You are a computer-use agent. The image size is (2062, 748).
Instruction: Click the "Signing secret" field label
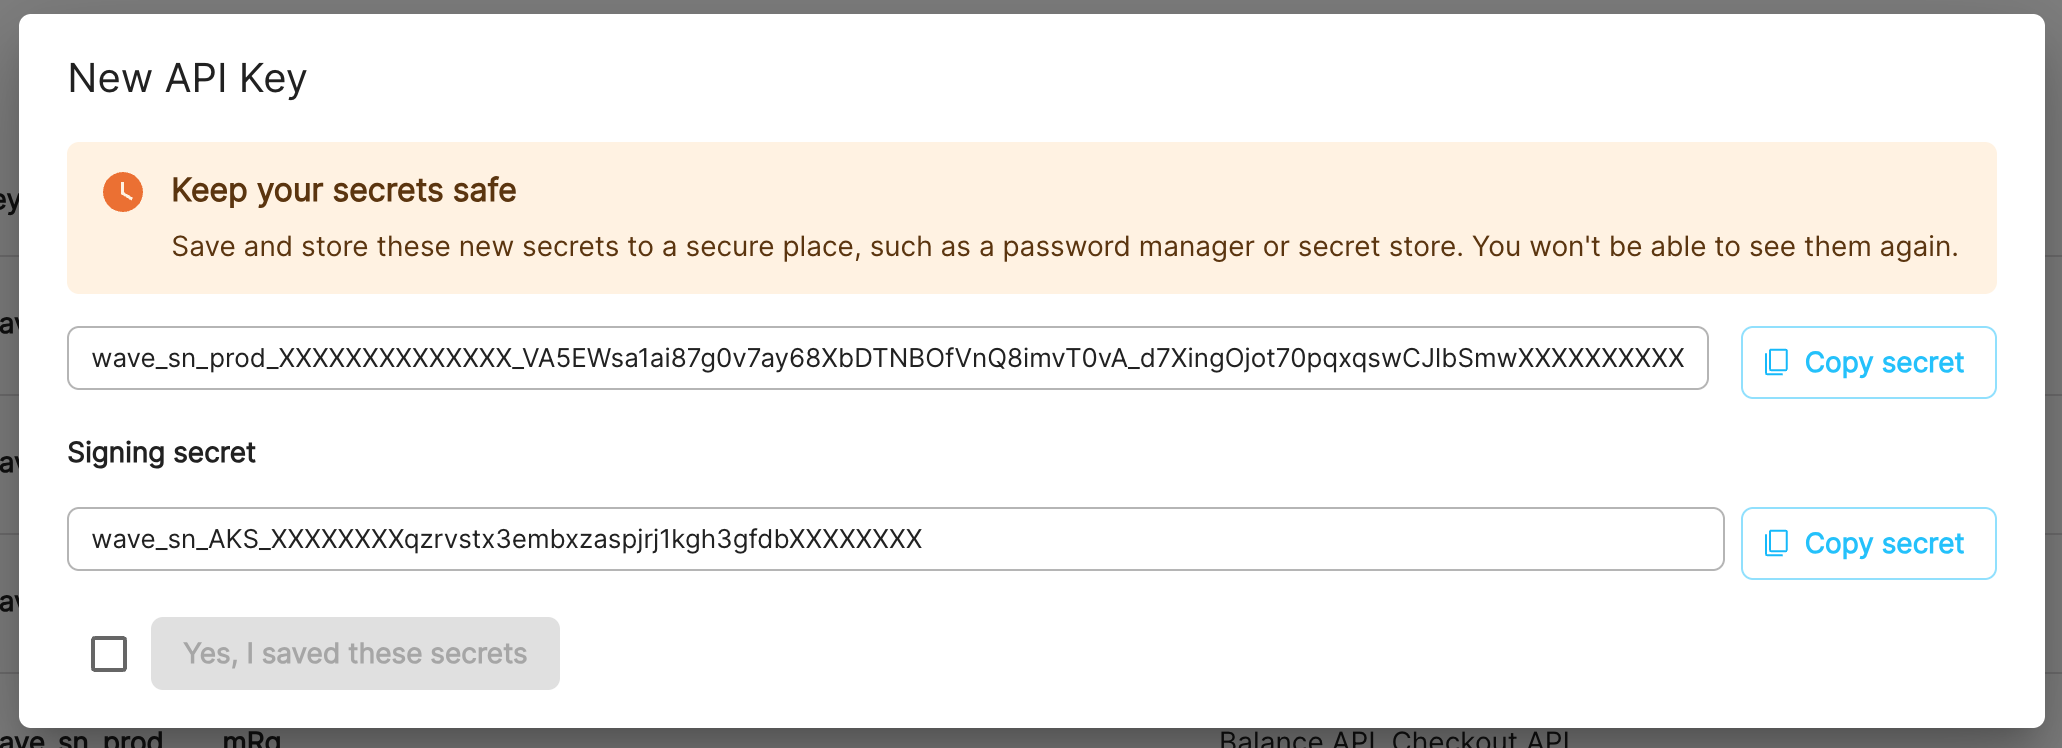(x=161, y=453)
